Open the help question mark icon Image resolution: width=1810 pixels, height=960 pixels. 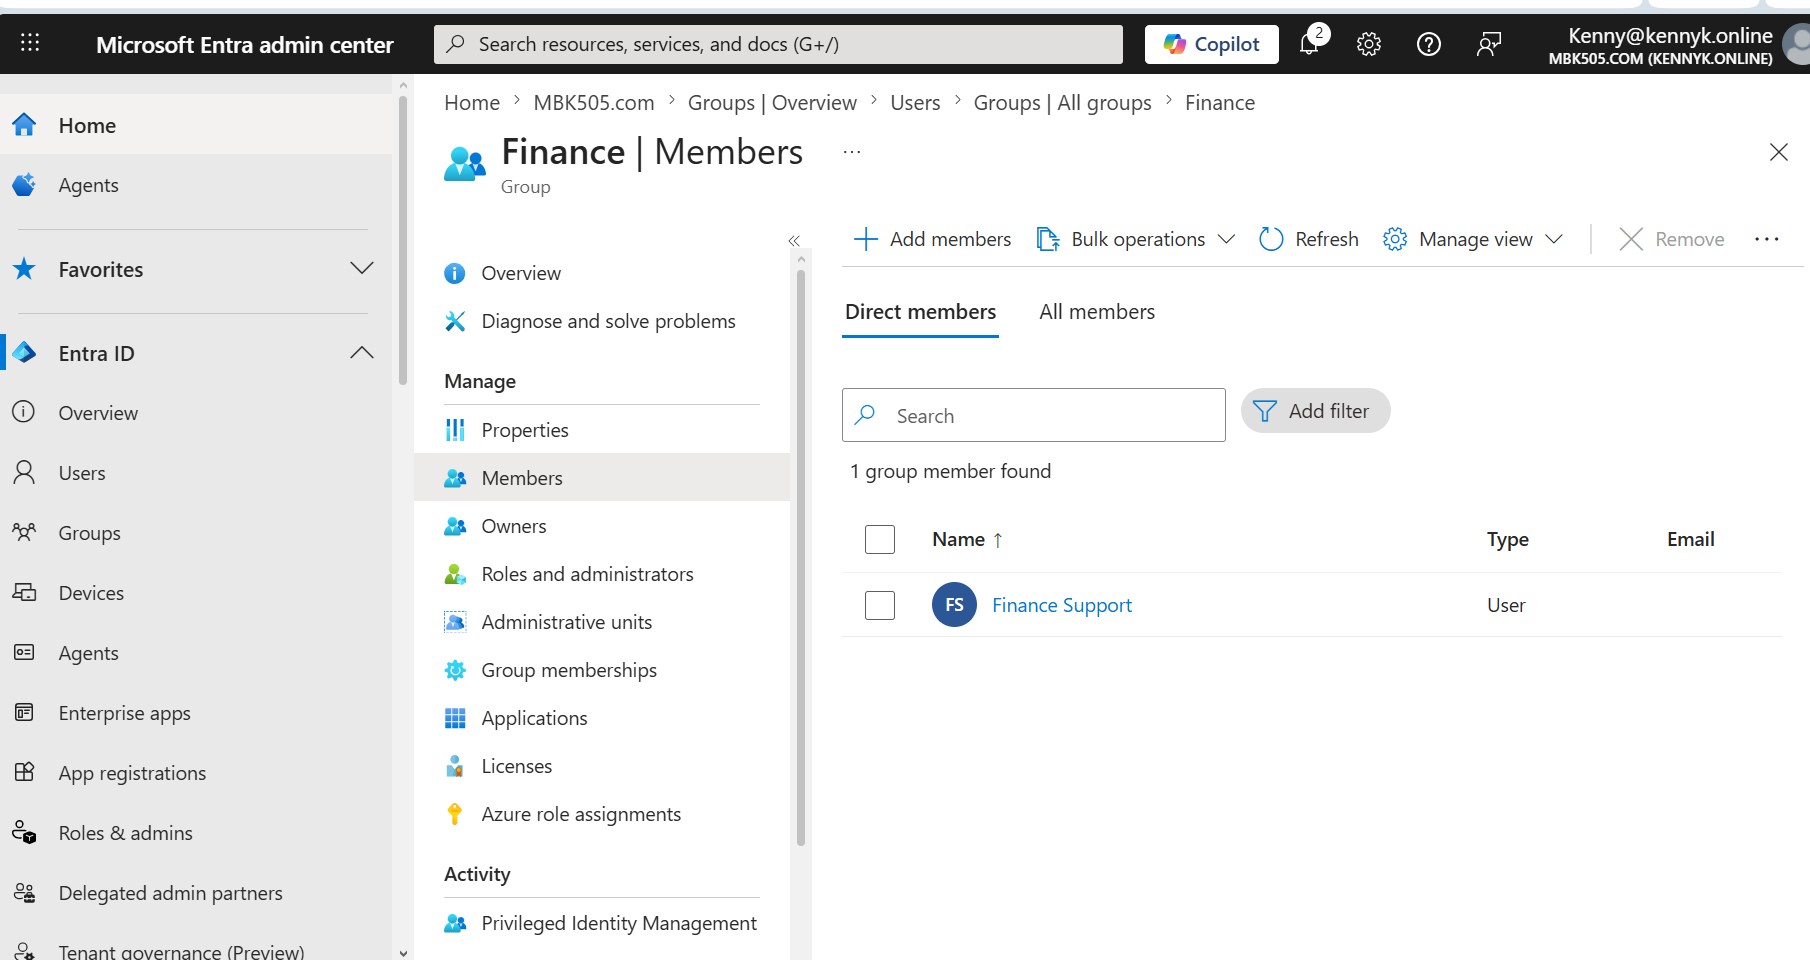point(1429,44)
